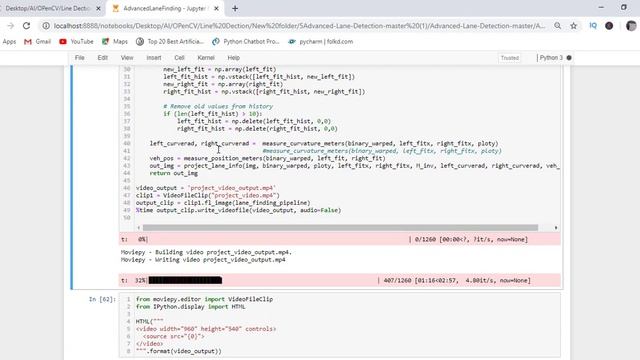Viewport: 640px width, 360px height.
Task: Click the 'from moviepy.editor import VideoFileClip' line
Action: tap(204, 299)
